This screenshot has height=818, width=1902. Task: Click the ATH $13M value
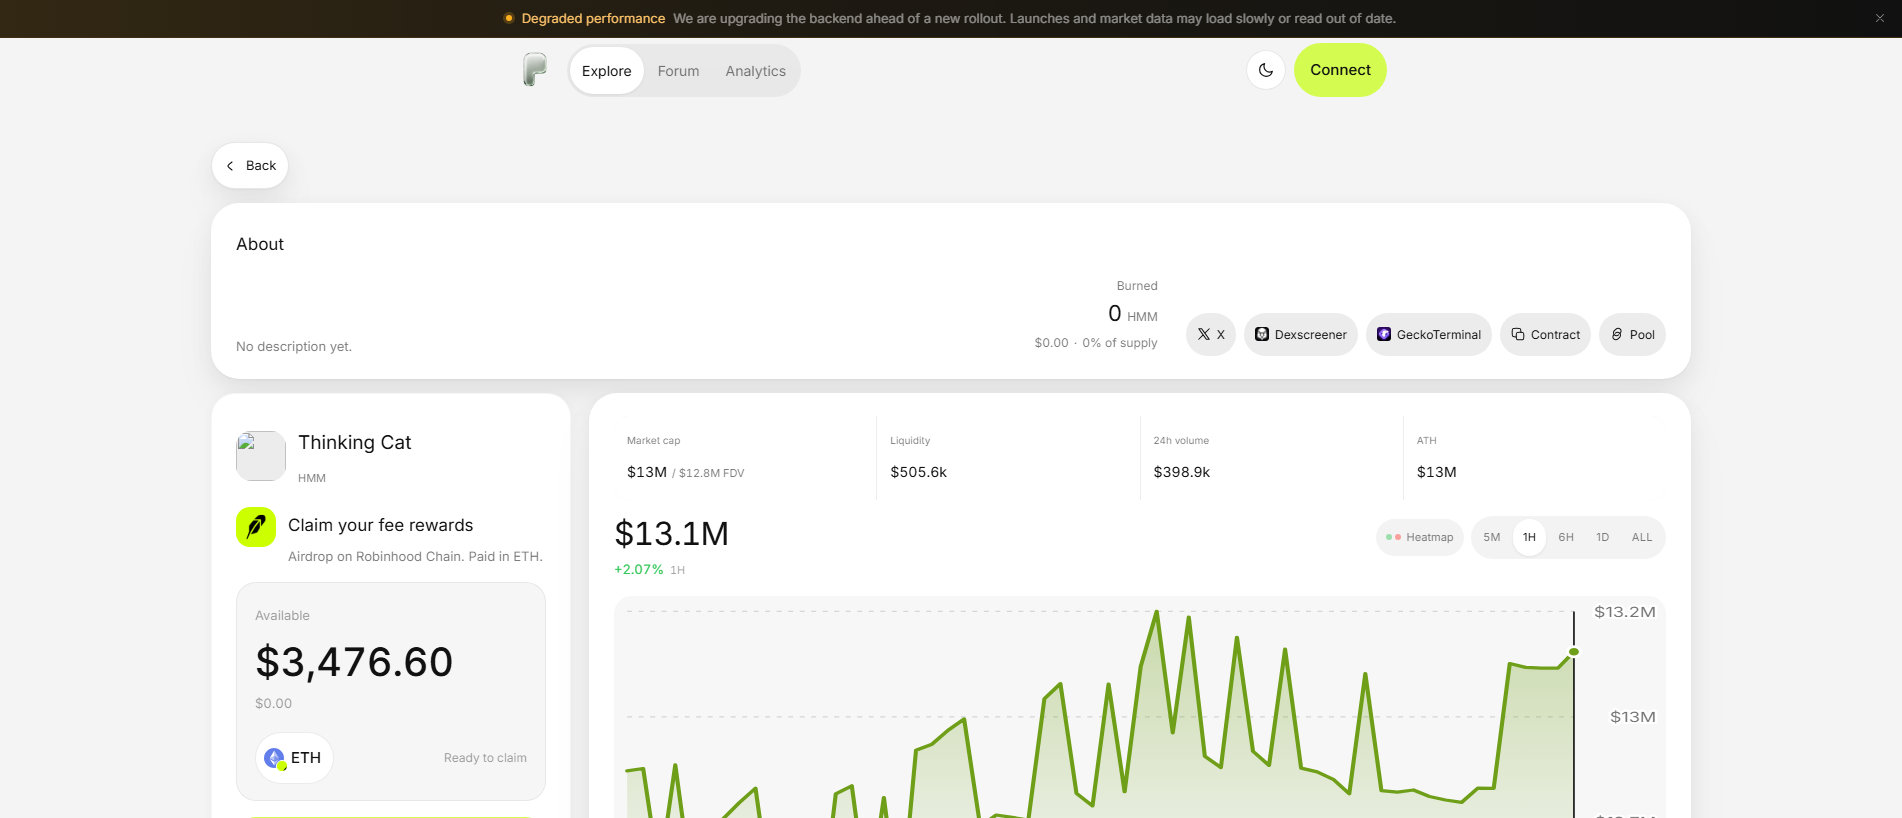pyautogui.click(x=1436, y=472)
